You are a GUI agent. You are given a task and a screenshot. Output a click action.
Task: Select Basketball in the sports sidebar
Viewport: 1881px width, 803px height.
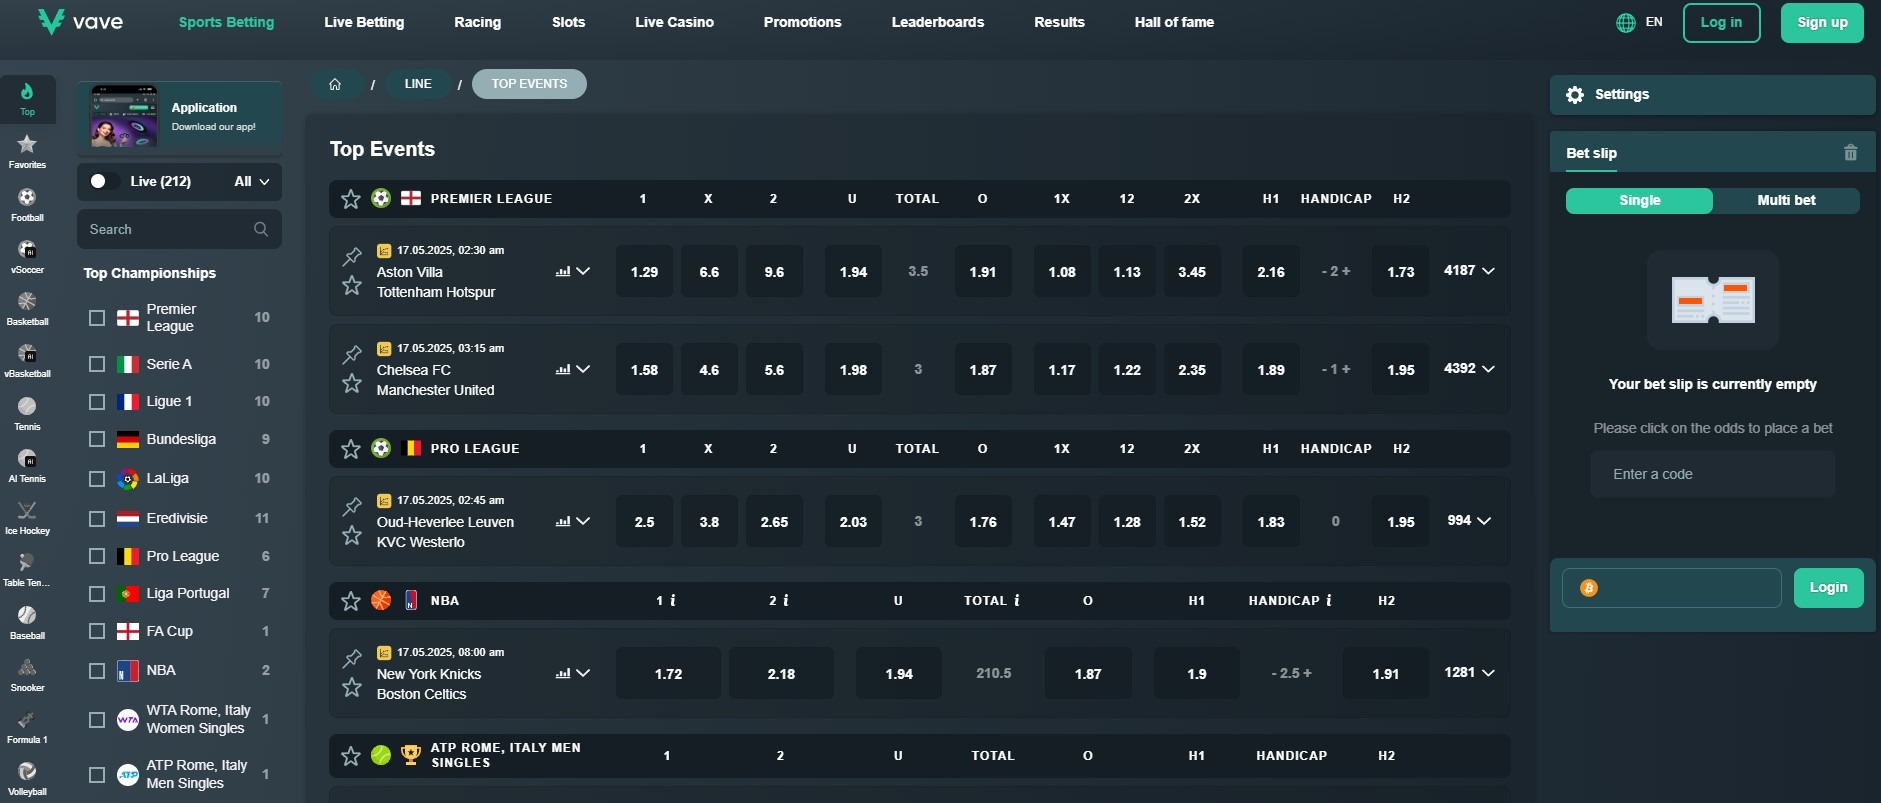[27, 307]
